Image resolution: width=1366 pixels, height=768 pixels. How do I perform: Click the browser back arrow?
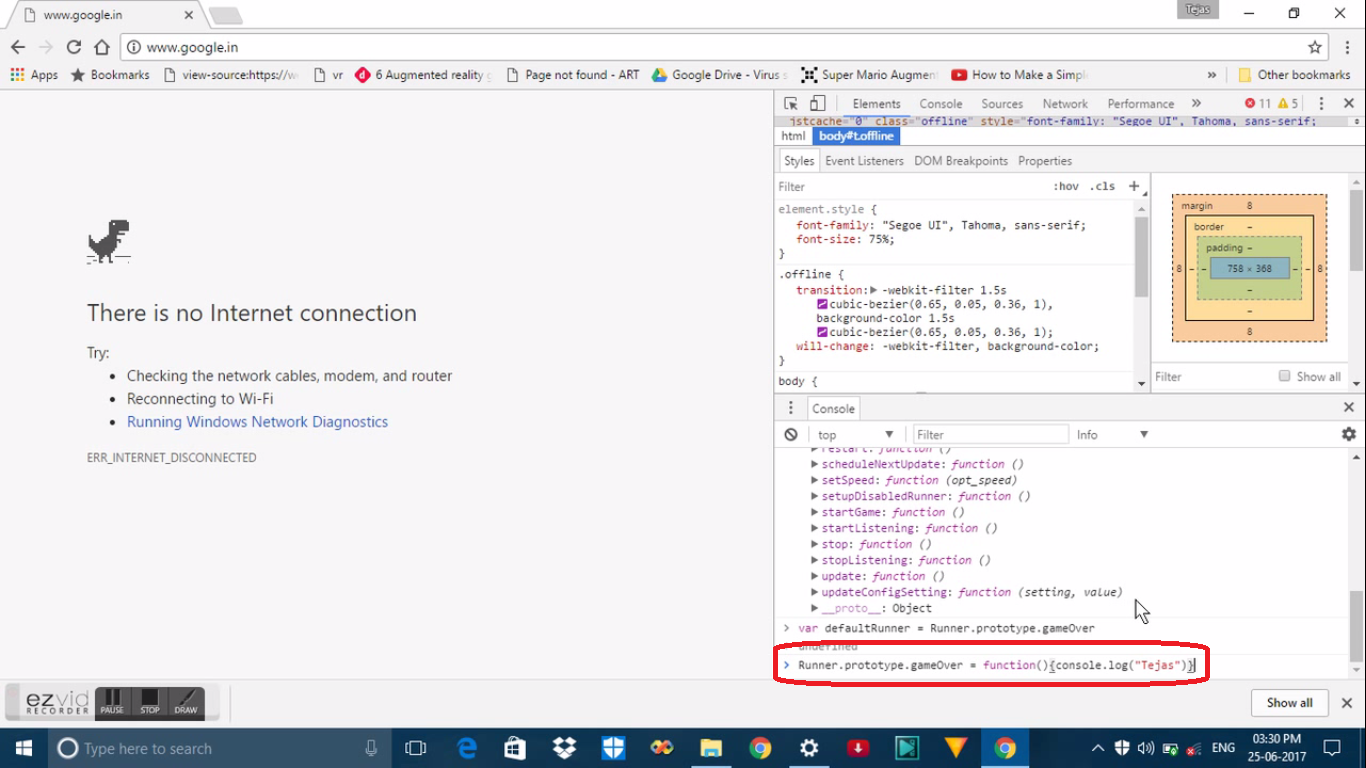click(18, 47)
